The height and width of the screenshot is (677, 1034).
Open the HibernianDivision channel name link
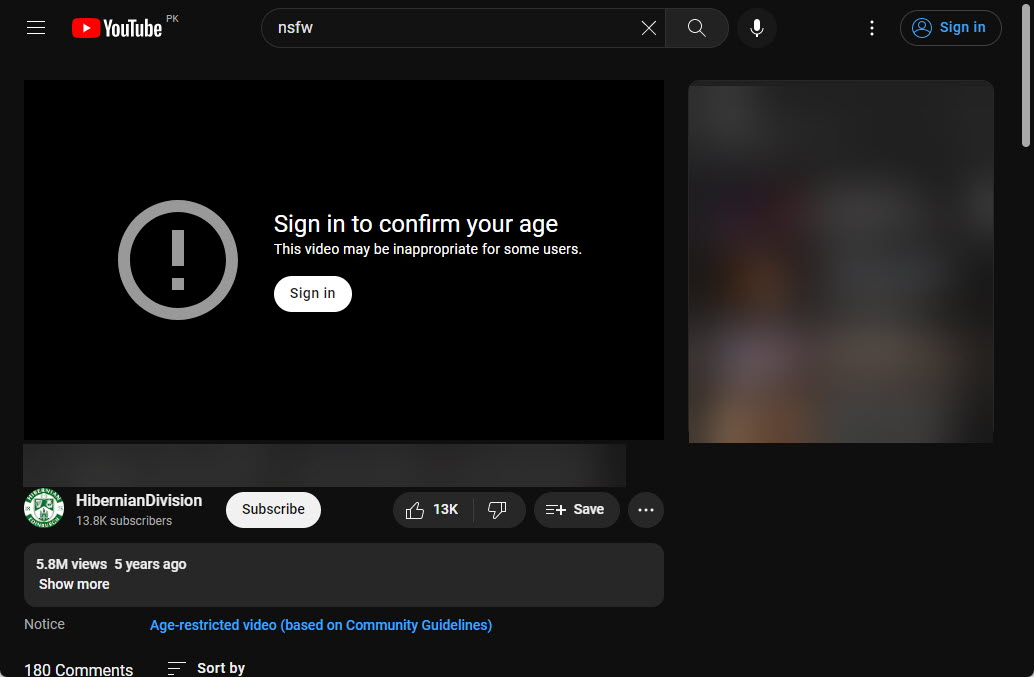pos(139,500)
